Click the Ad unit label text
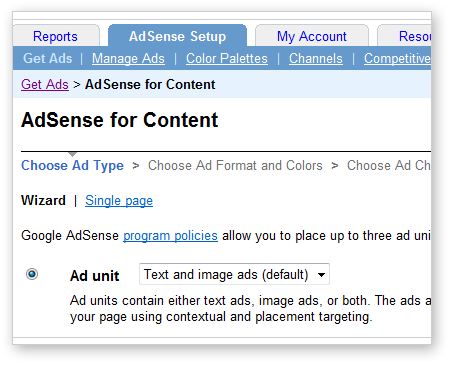 pos(95,276)
